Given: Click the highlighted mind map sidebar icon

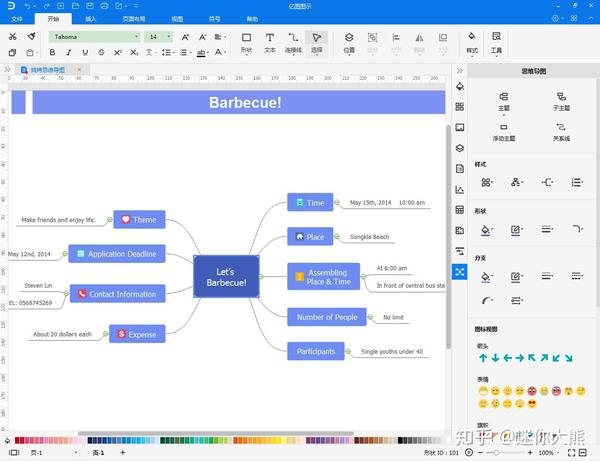Looking at the screenshot, I should pos(460,272).
